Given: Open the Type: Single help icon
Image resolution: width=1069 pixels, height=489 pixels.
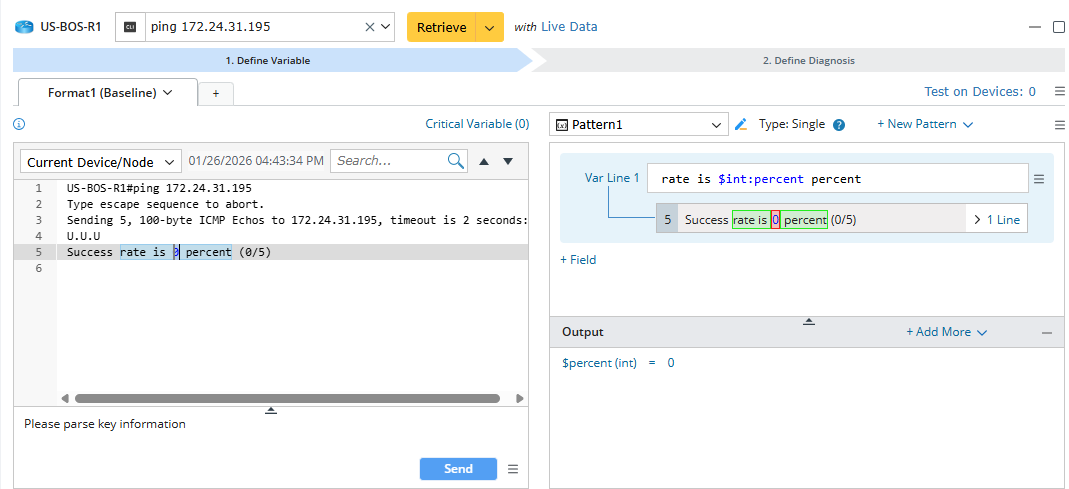Looking at the screenshot, I should [839, 125].
